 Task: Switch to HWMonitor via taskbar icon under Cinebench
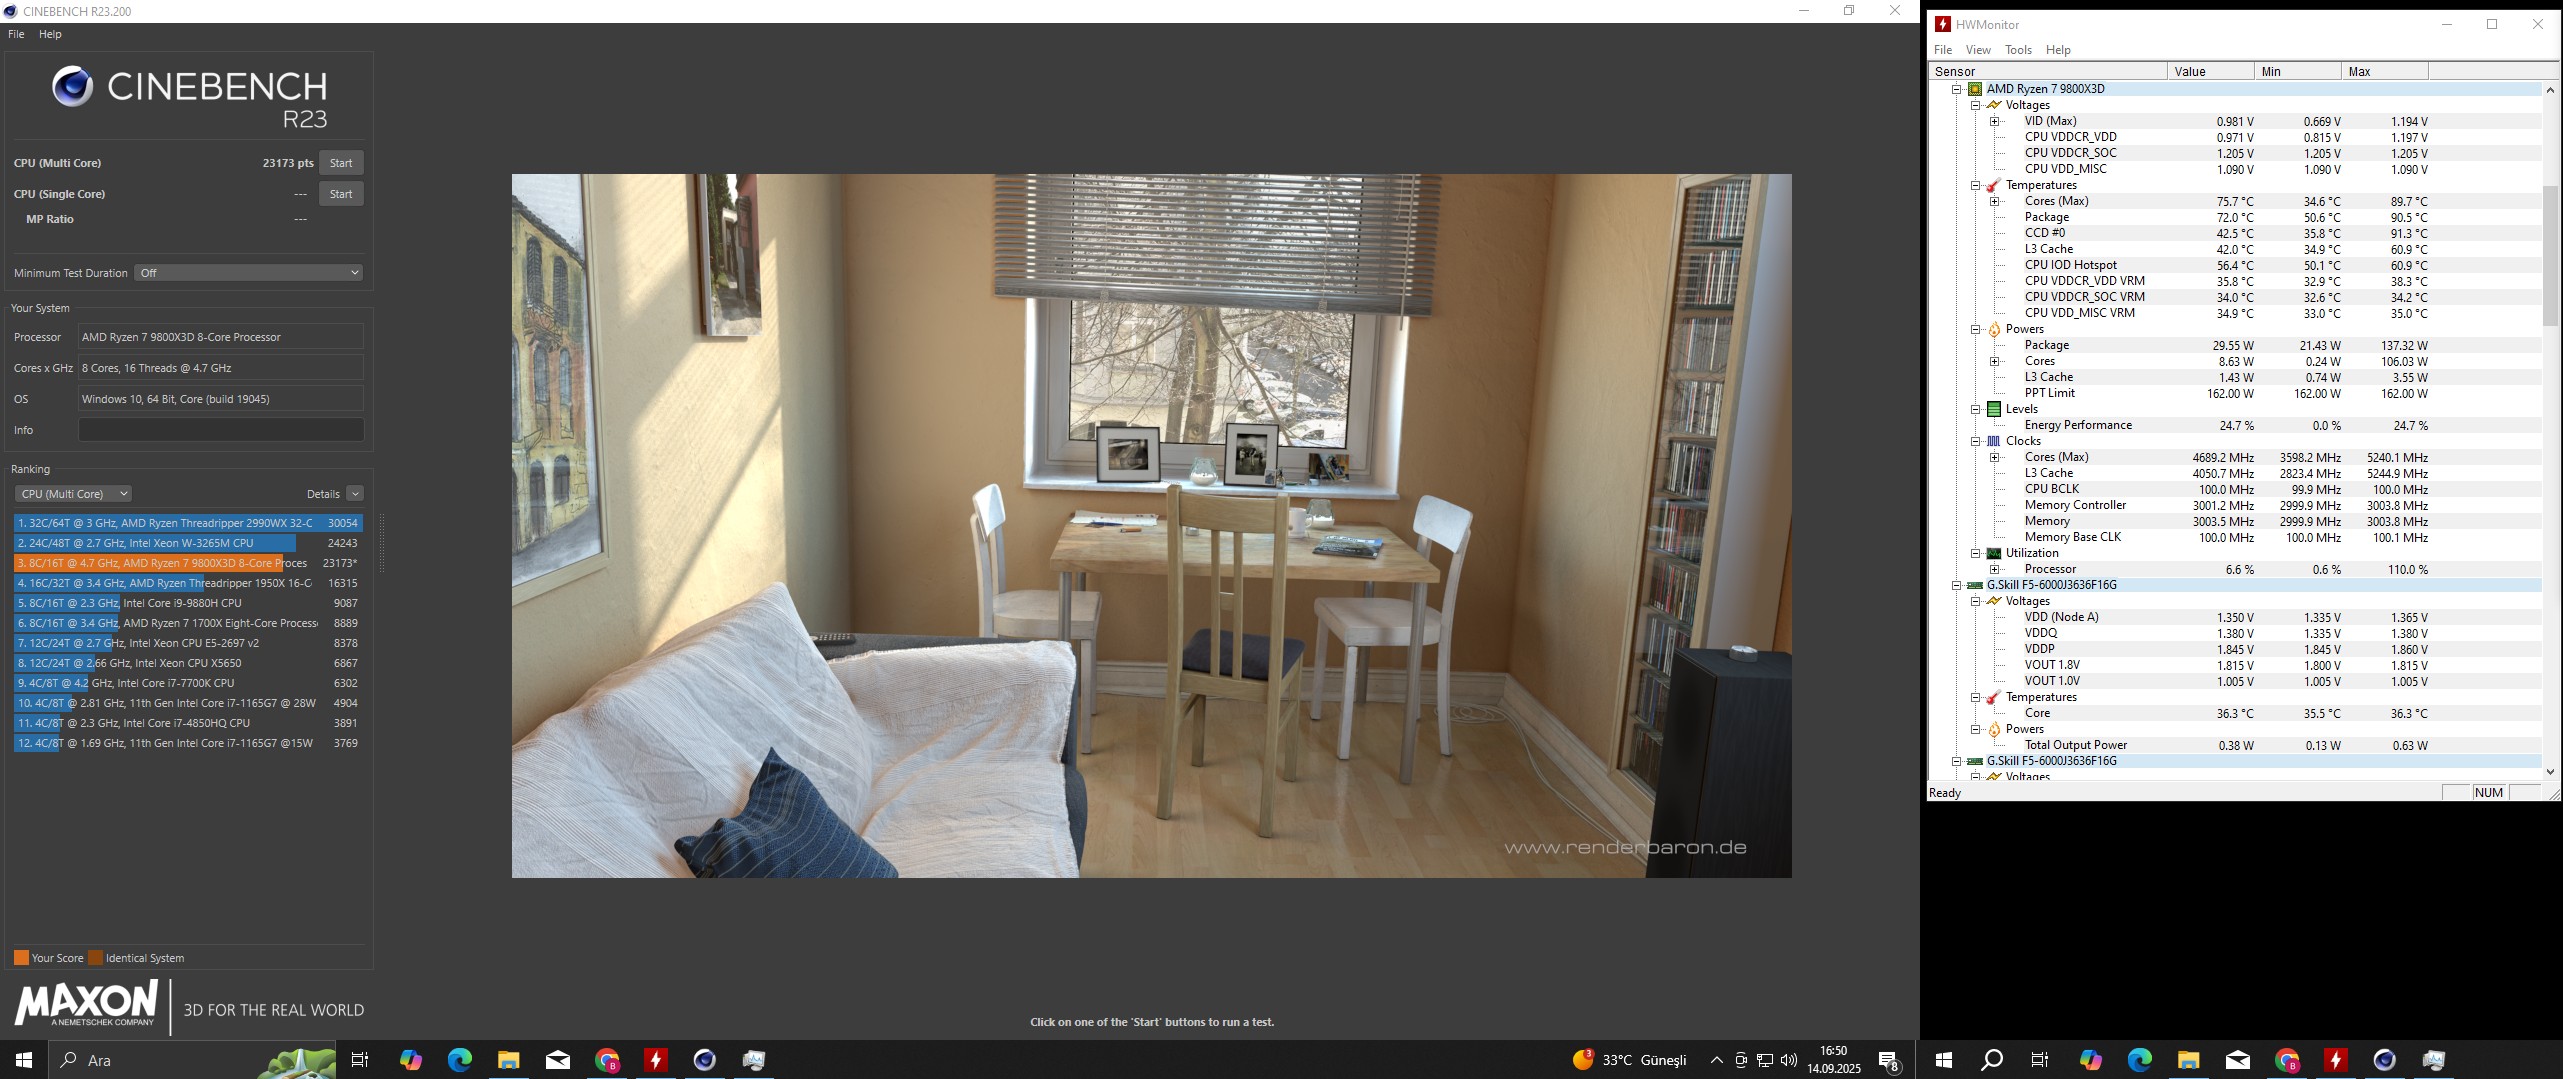pos(656,1060)
